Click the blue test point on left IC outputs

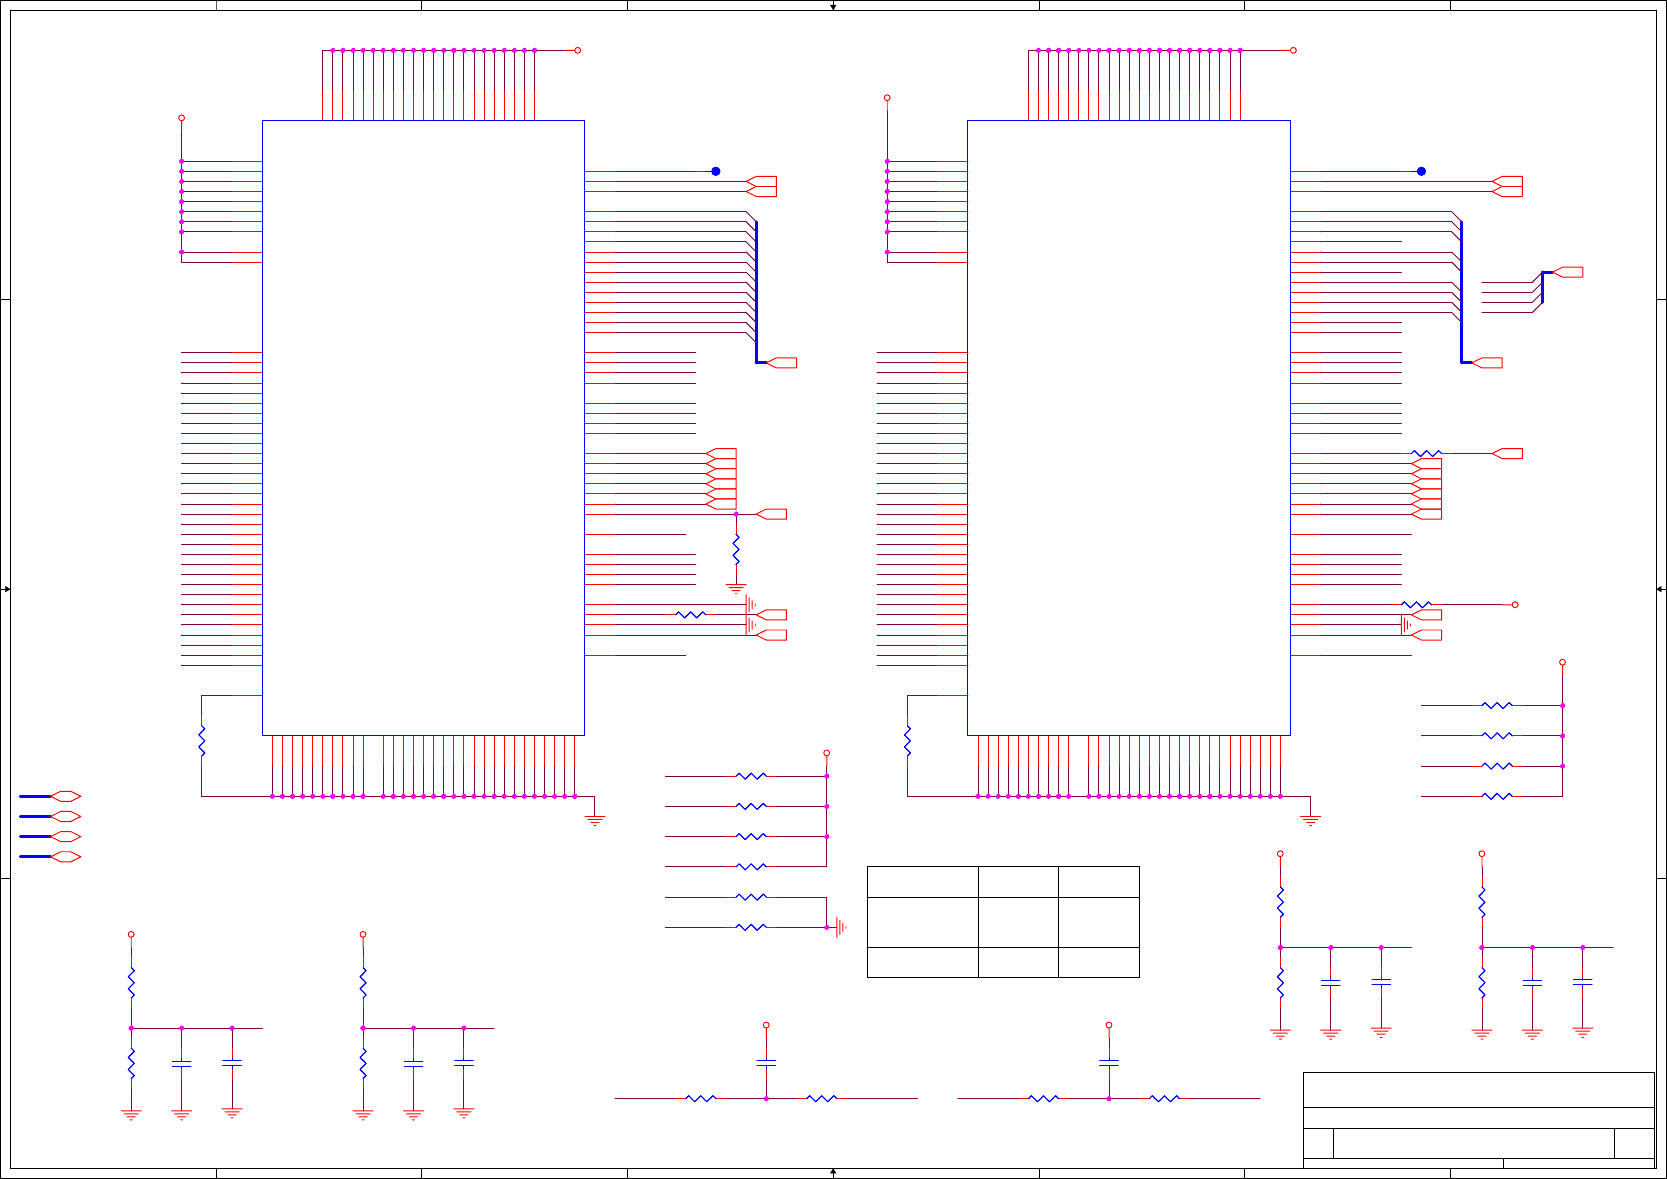[716, 171]
